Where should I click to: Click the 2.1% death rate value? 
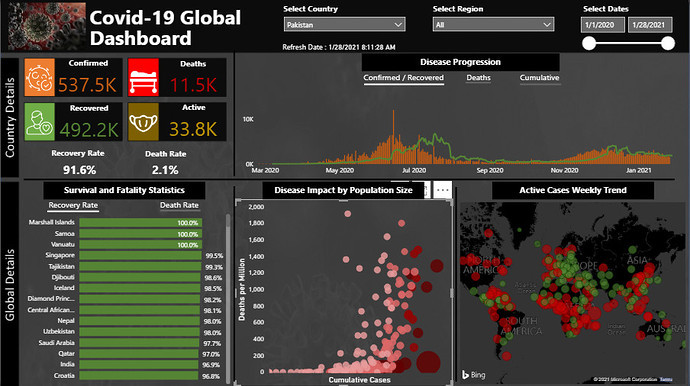[x=165, y=170]
